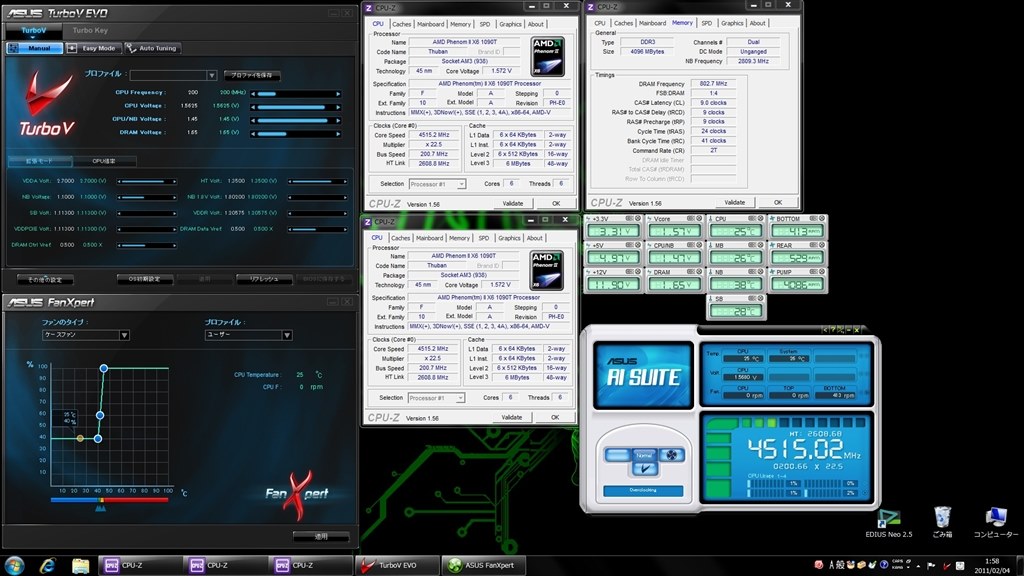Click Validate in the CPU-Z Memory window

coord(735,202)
